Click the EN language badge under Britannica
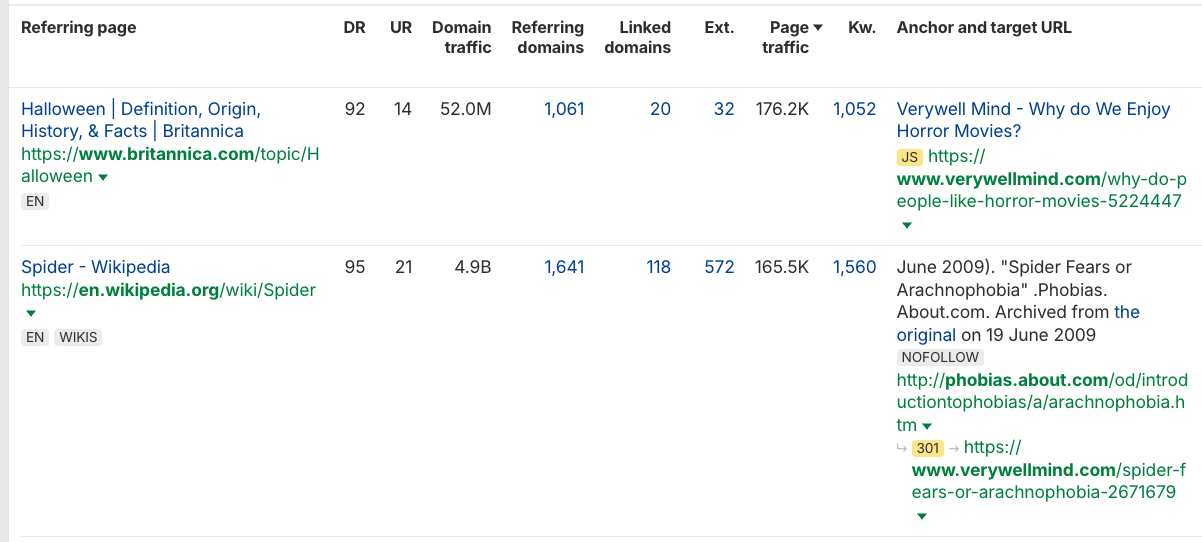Screen dimensions: 1202x542 (x=35, y=201)
